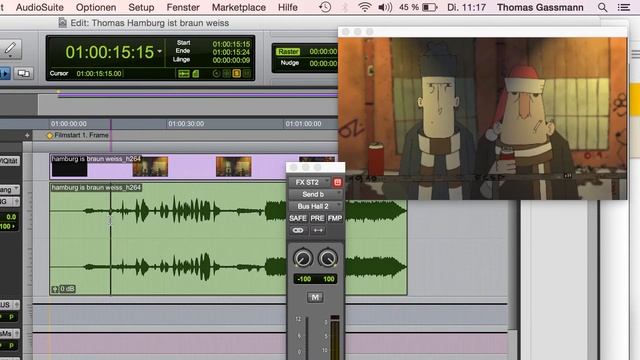Click the Cursor value 01:00:15:15.00
Image resolution: width=640 pixels, height=360 pixels.
(99, 73)
